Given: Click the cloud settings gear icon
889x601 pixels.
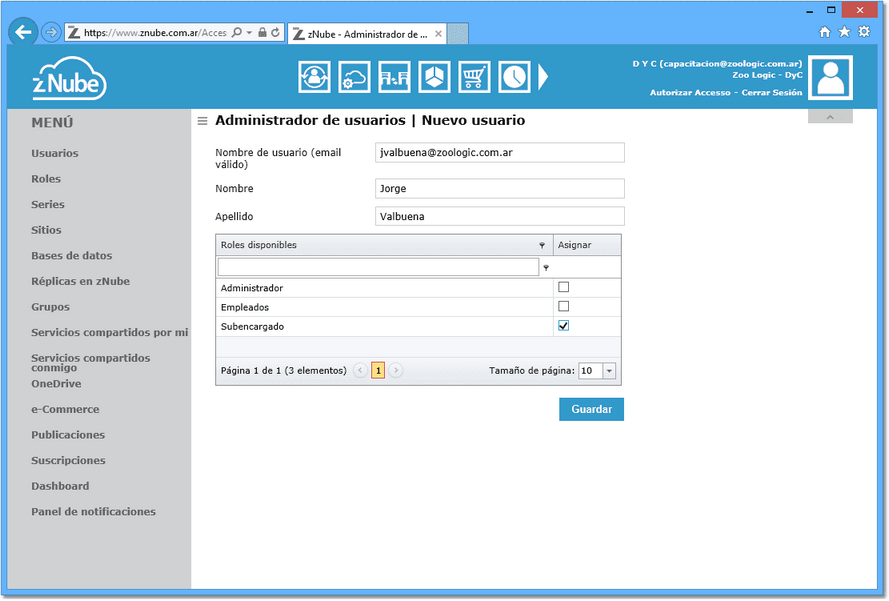Looking at the screenshot, I should point(354,77).
